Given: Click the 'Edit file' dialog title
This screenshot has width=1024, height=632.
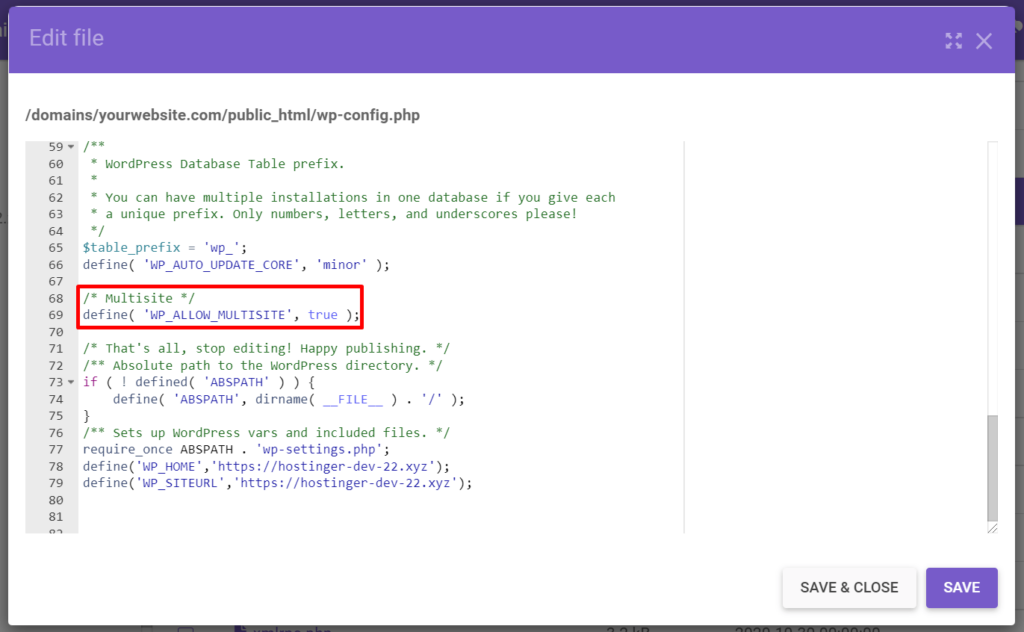Looking at the screenshot, I should click(x=67, y=38).
